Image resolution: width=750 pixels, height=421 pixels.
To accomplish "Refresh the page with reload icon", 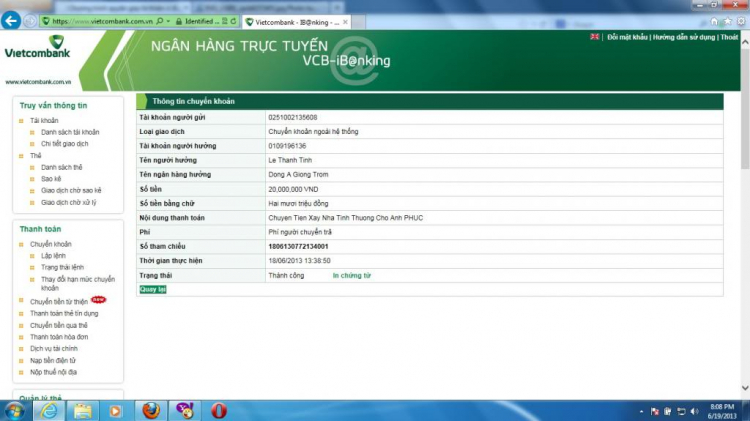I will (233, 21).
